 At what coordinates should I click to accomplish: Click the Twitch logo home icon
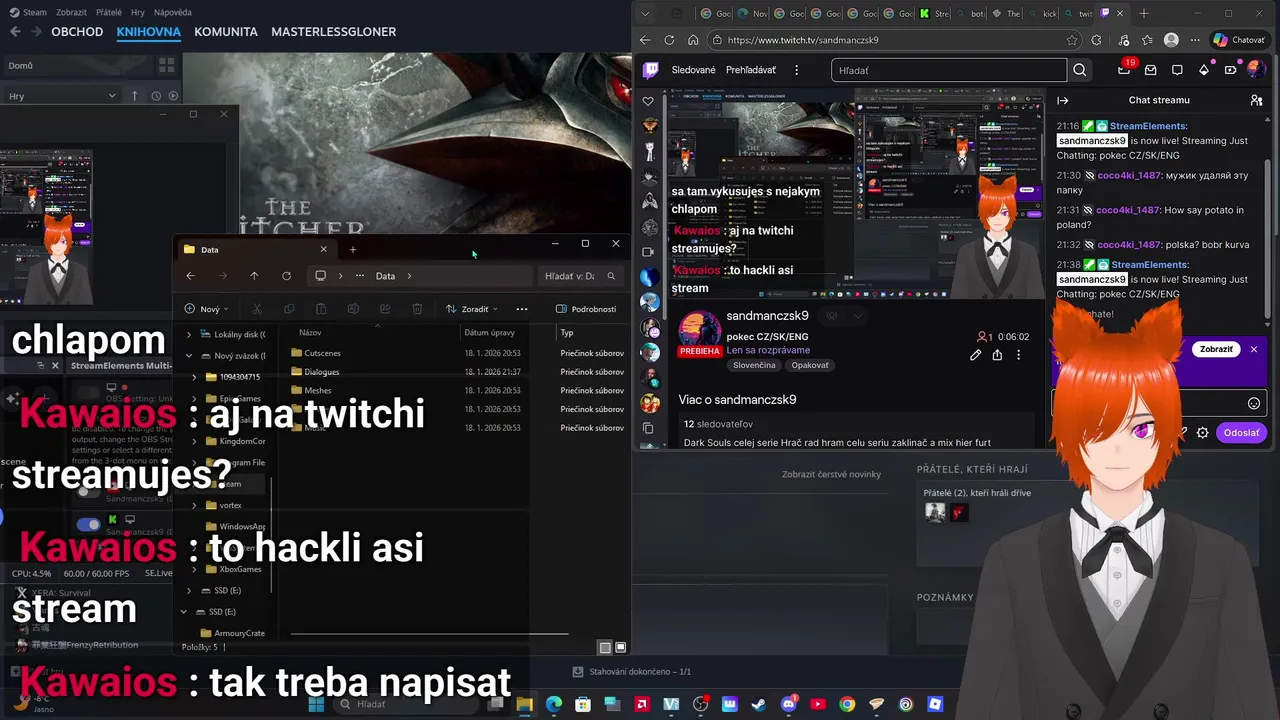tap(650, 70)
